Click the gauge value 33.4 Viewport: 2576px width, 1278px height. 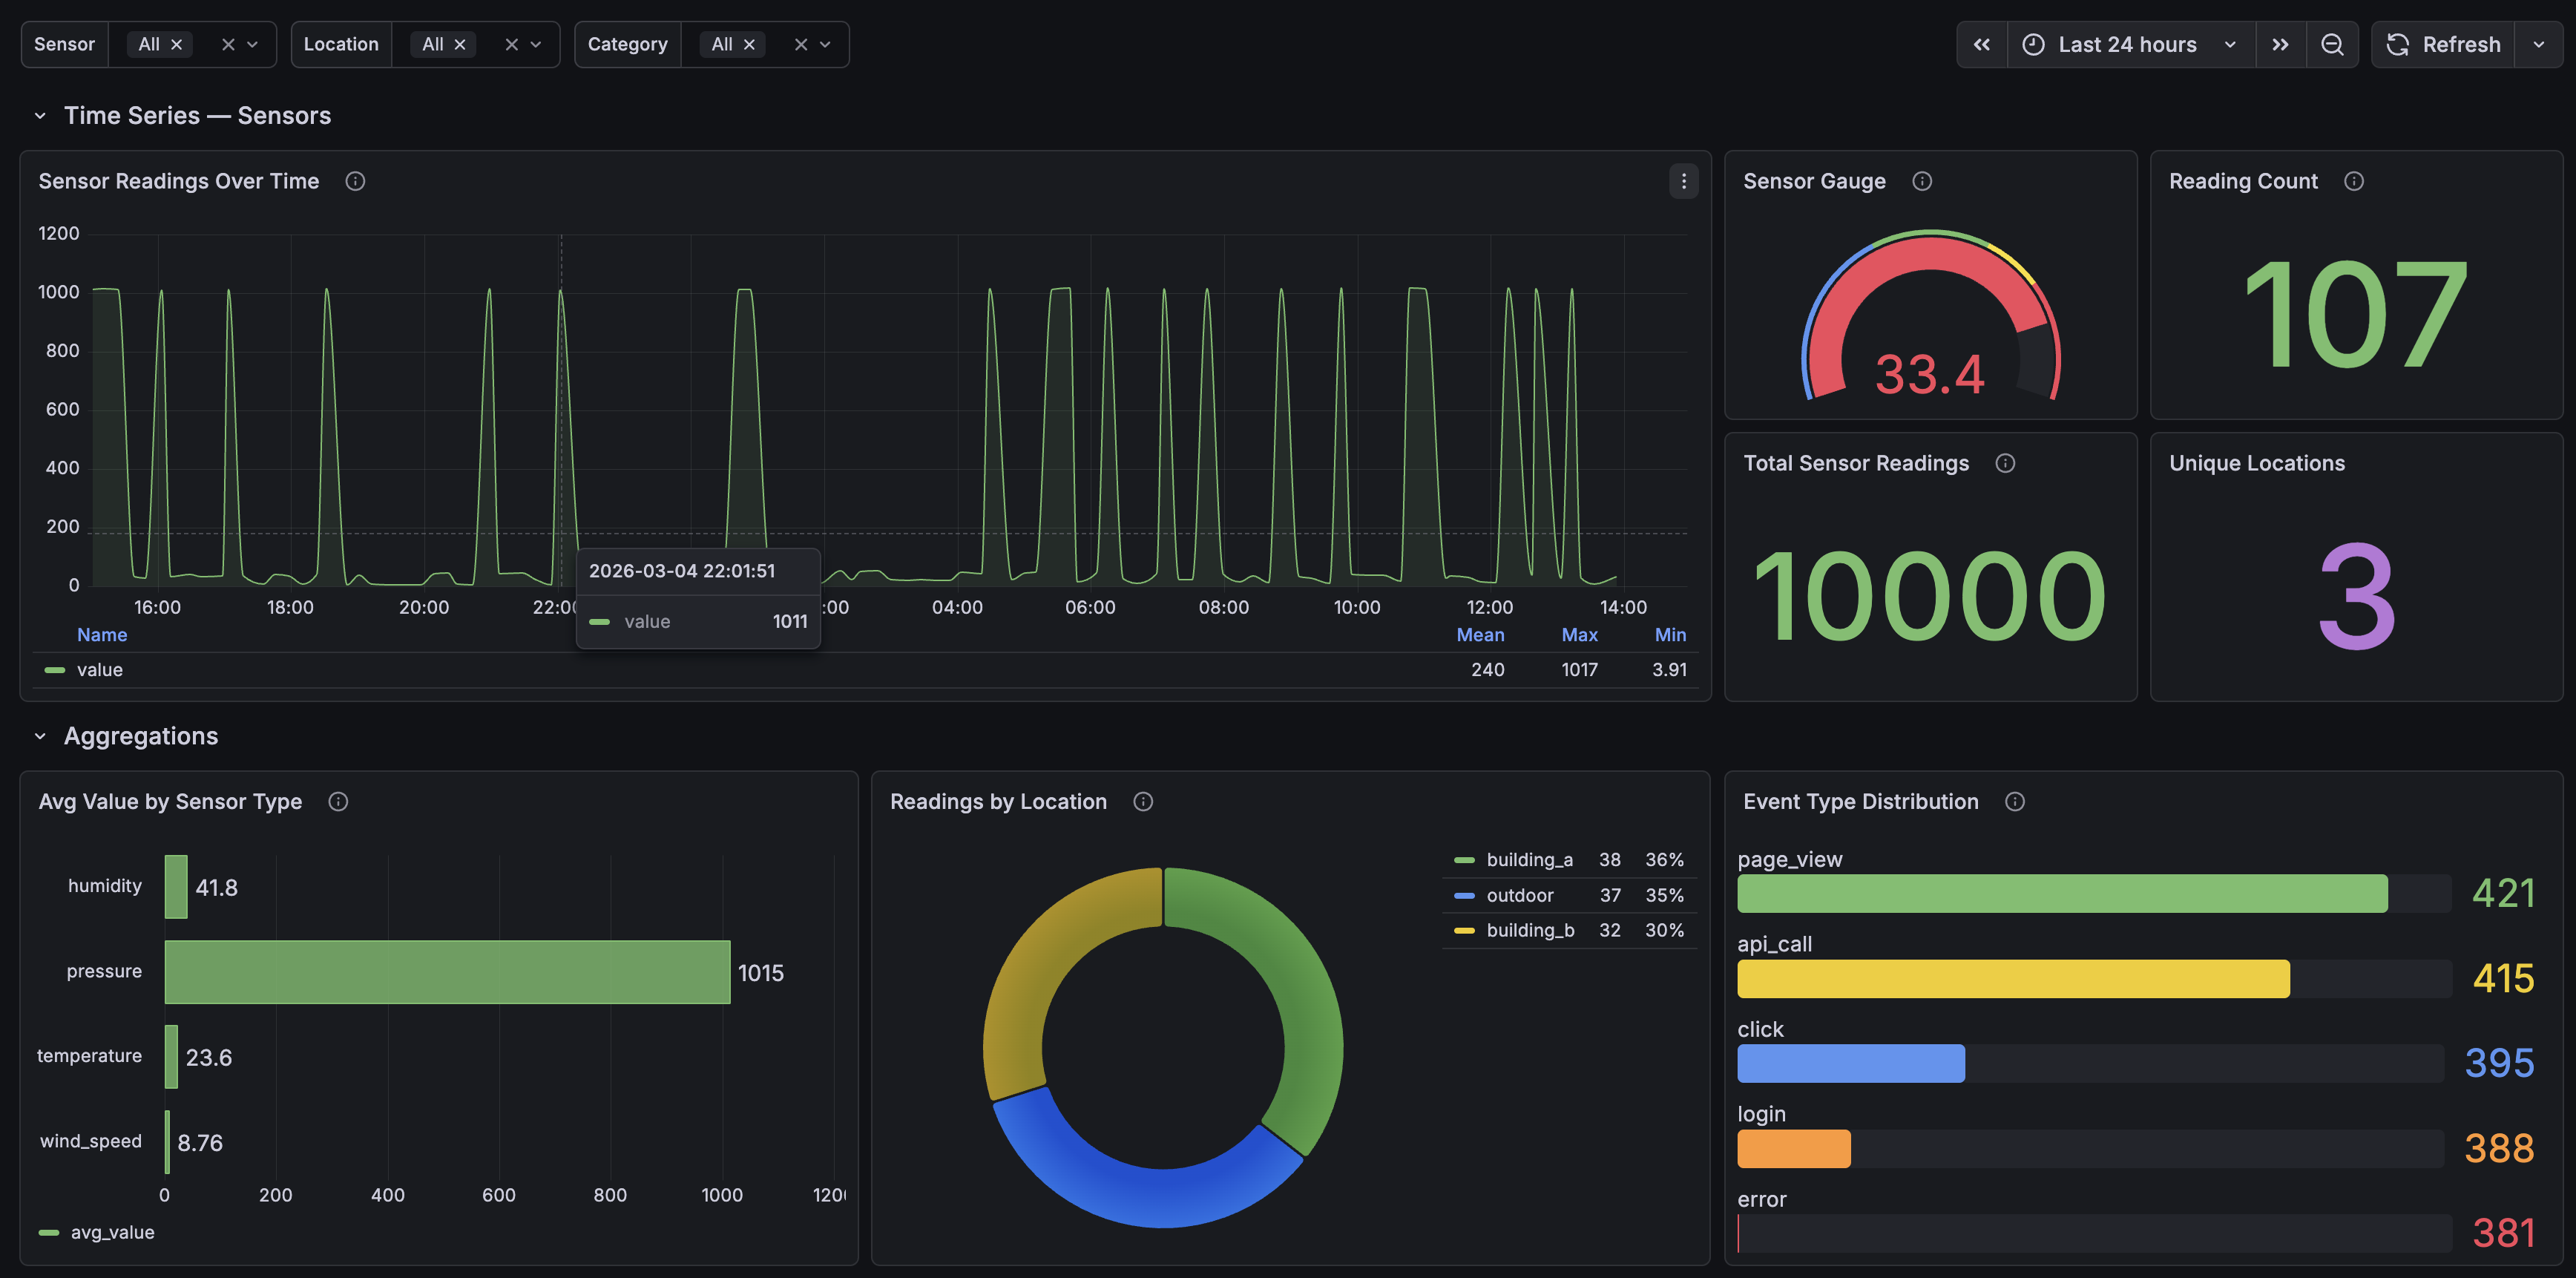pos(1929,374)
